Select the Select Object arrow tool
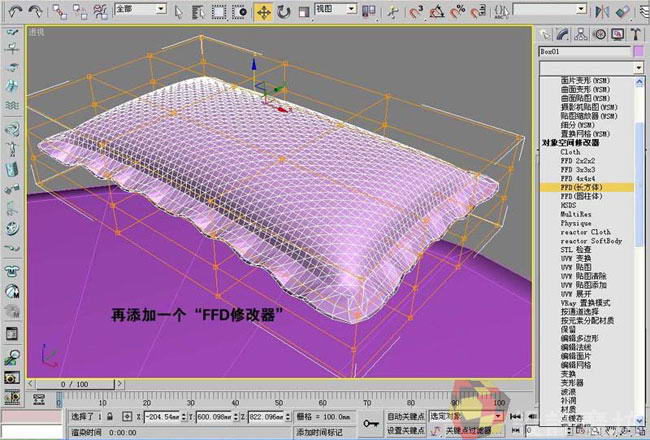The image size is (650, 440). [179, 12]
